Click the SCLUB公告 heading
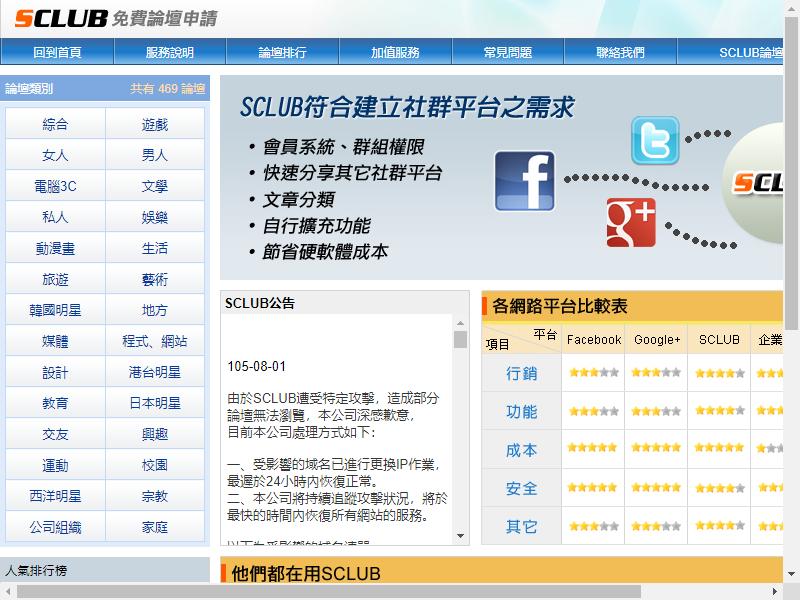 click(x=260, y=303)
